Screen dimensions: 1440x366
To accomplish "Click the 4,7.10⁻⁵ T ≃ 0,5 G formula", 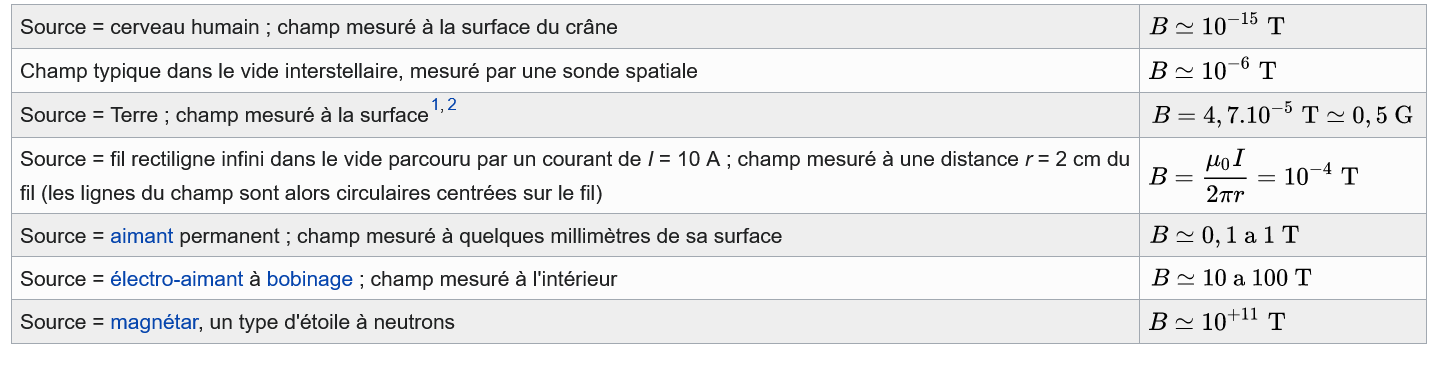I will pyautogui.click(x=1282, y=114).
